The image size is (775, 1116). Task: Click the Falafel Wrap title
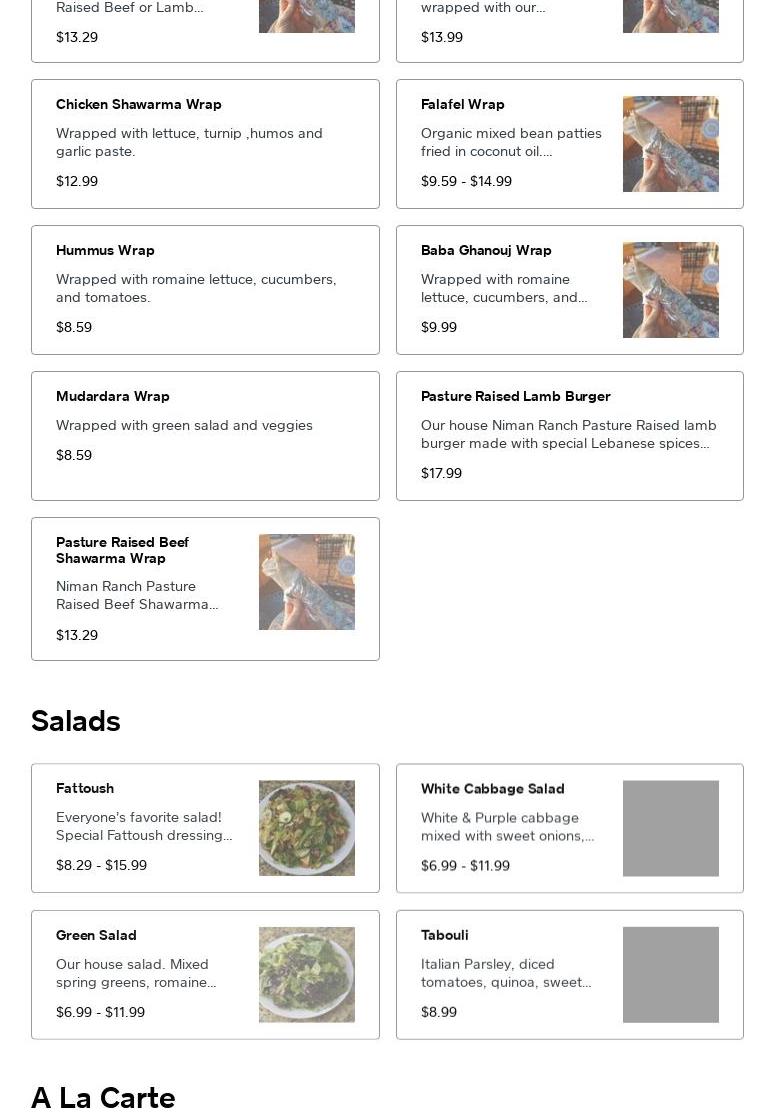[463, 104]
